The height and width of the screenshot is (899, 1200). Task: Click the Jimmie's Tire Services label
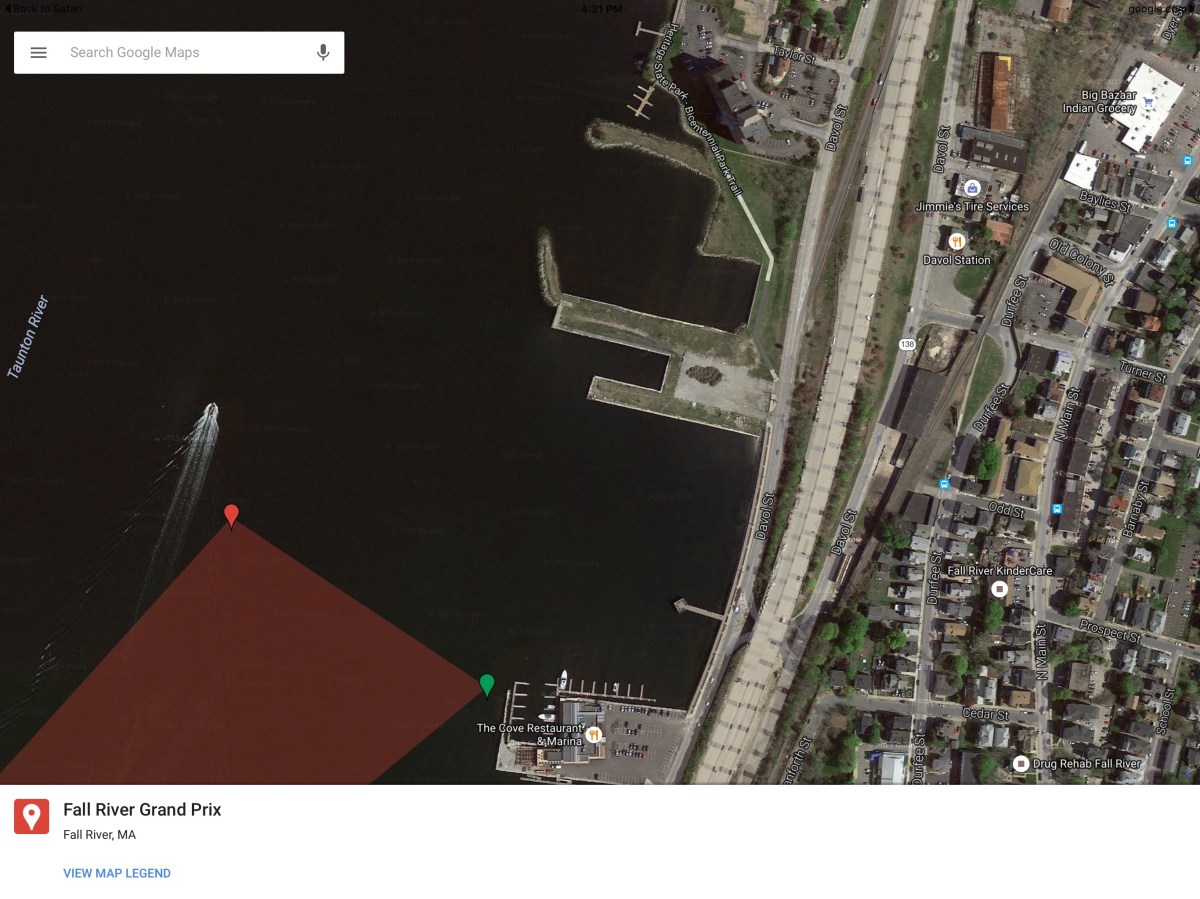971,207
